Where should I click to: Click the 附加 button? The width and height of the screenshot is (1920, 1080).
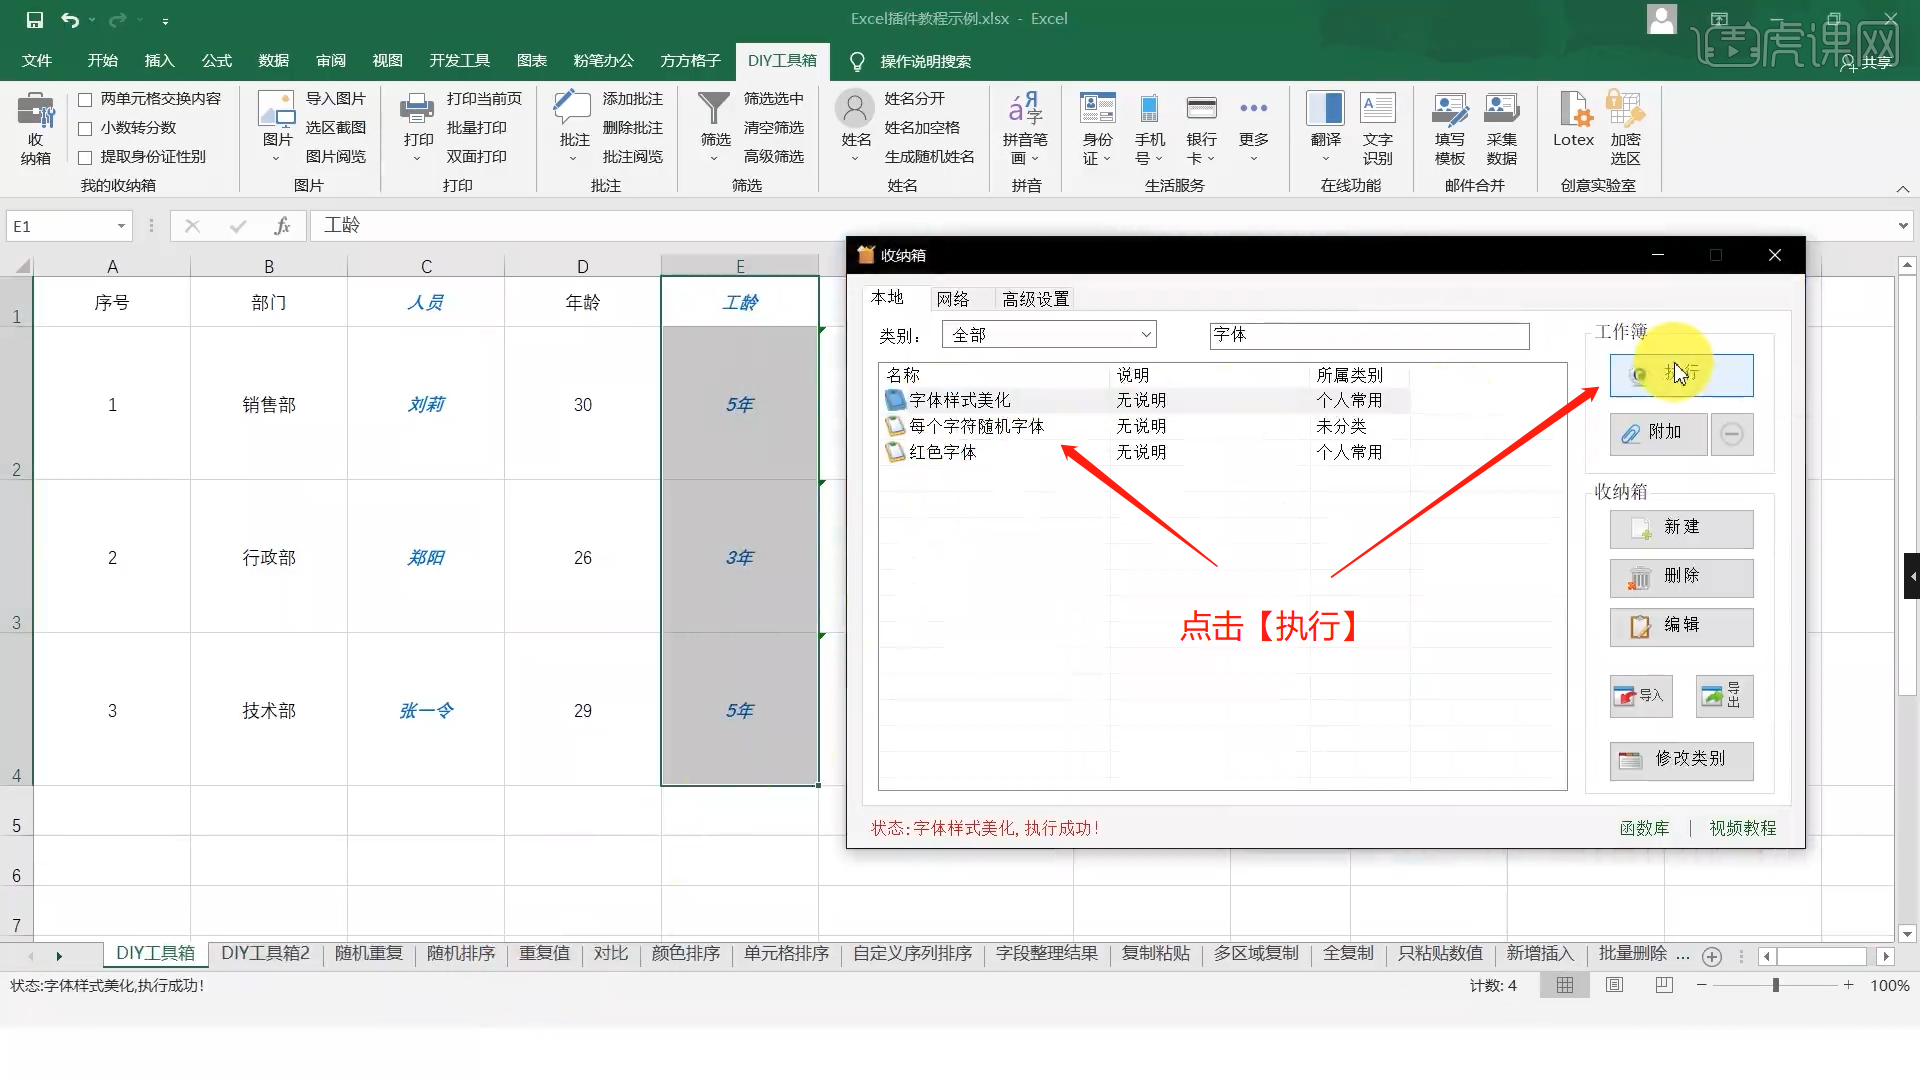click(x=1658, y=434)
